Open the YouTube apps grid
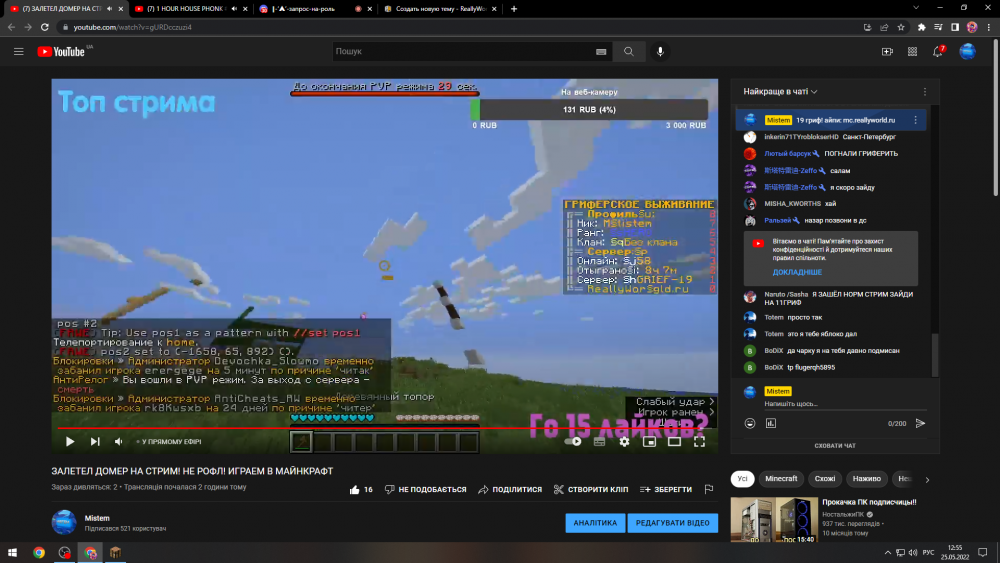This screenshot has width=1000, height=563. 913,52
